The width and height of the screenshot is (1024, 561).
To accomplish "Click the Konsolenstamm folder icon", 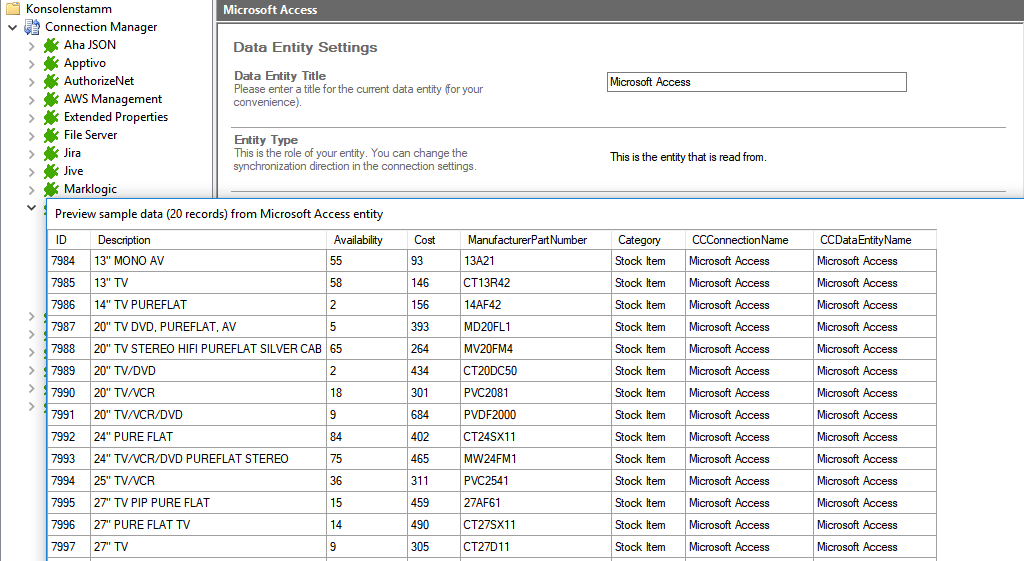I will [x=13, y=8].
